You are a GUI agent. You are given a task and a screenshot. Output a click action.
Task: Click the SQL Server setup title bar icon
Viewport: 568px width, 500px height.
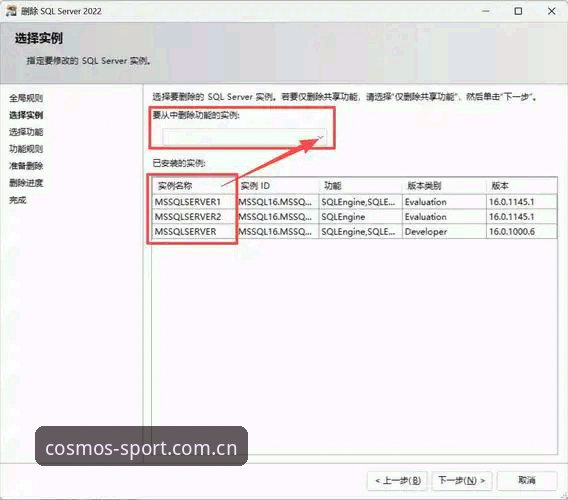(11, 11)
